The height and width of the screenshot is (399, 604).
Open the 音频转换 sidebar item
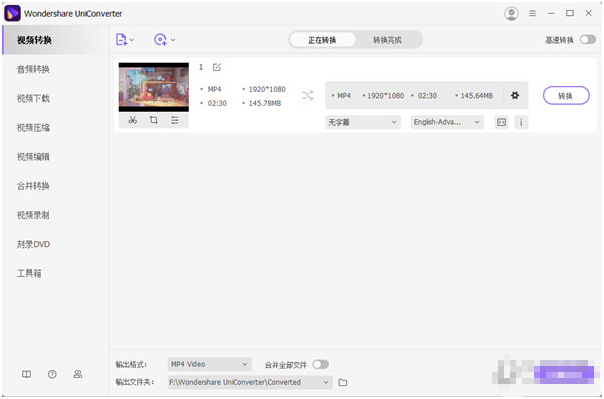tap(55, 69)
